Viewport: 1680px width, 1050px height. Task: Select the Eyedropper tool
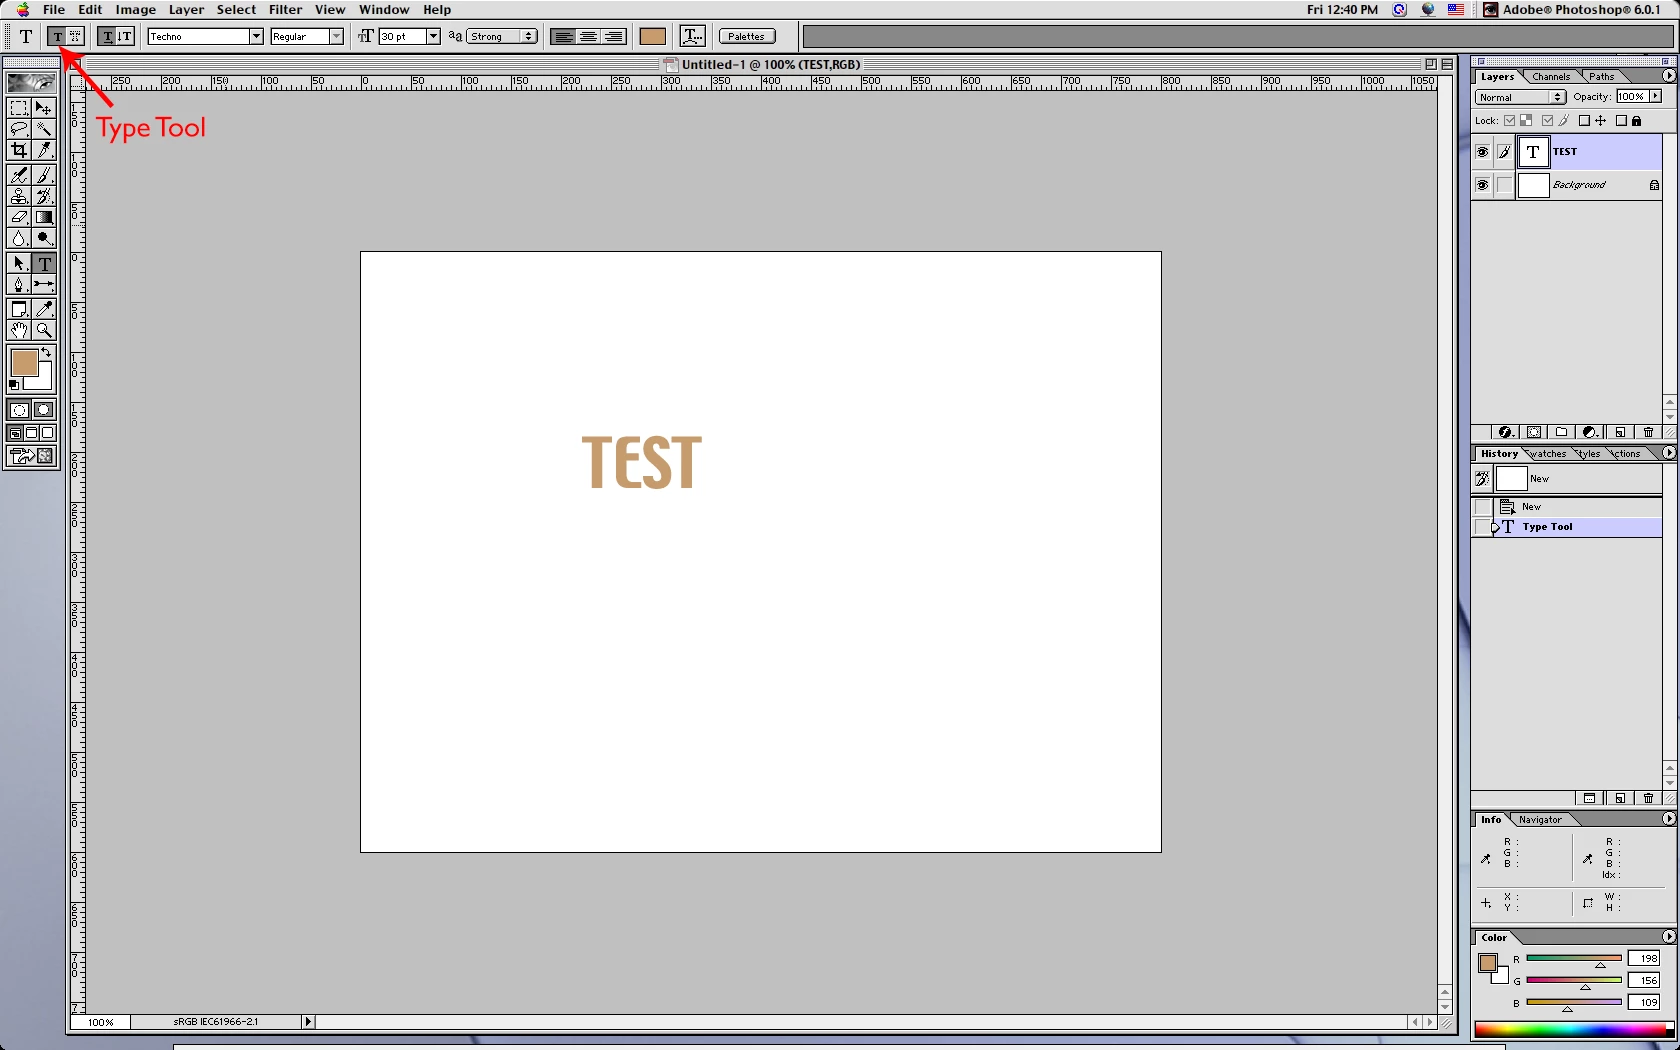(x=44, y=309)
